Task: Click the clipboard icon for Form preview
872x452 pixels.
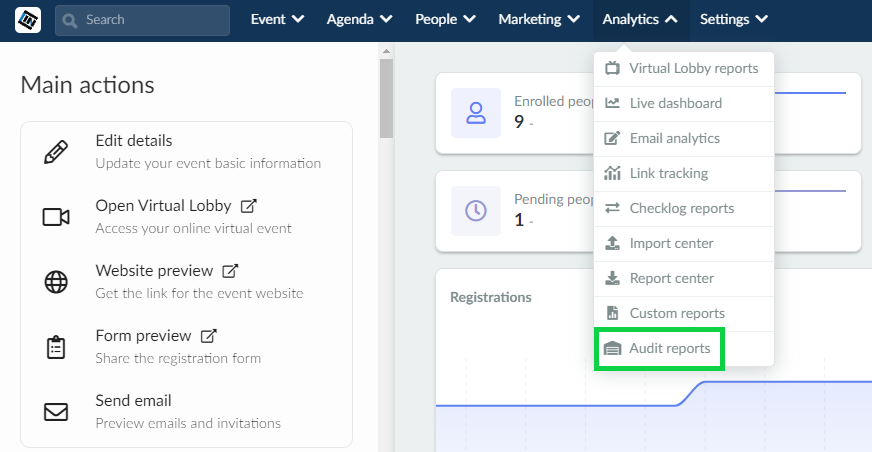Action: (56, 347)
